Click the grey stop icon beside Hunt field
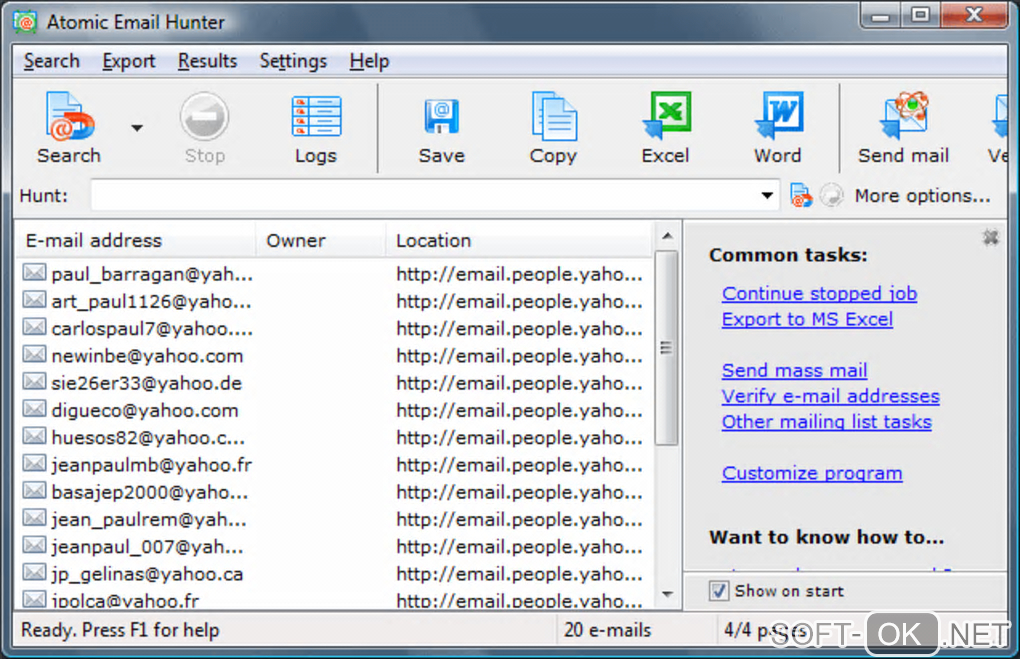 point(831,195)
